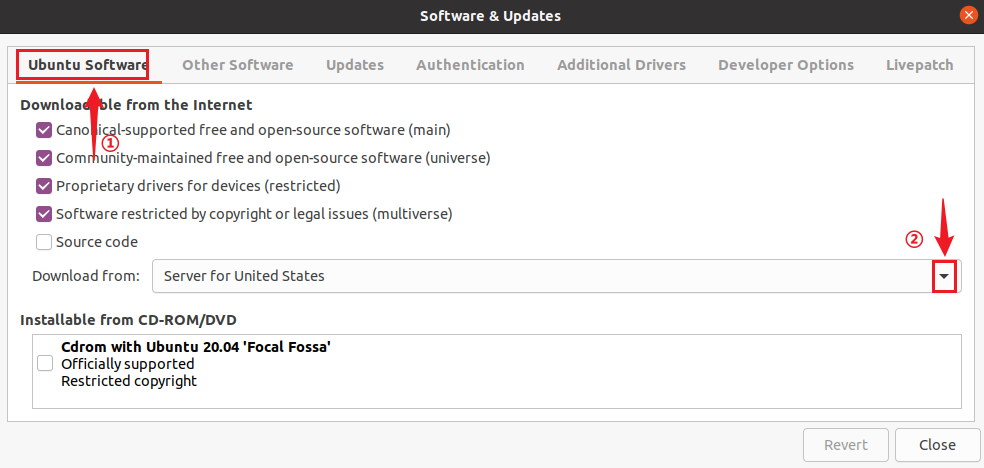
Task: Go to the Authentication tab
Action: (x=470, y=65)
